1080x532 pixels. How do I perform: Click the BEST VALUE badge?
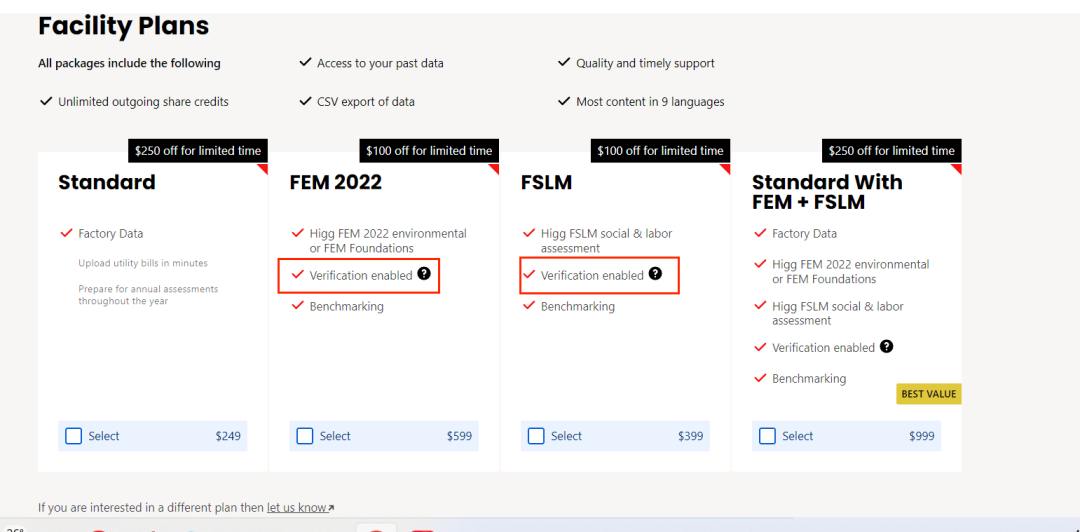coord(928,394)
